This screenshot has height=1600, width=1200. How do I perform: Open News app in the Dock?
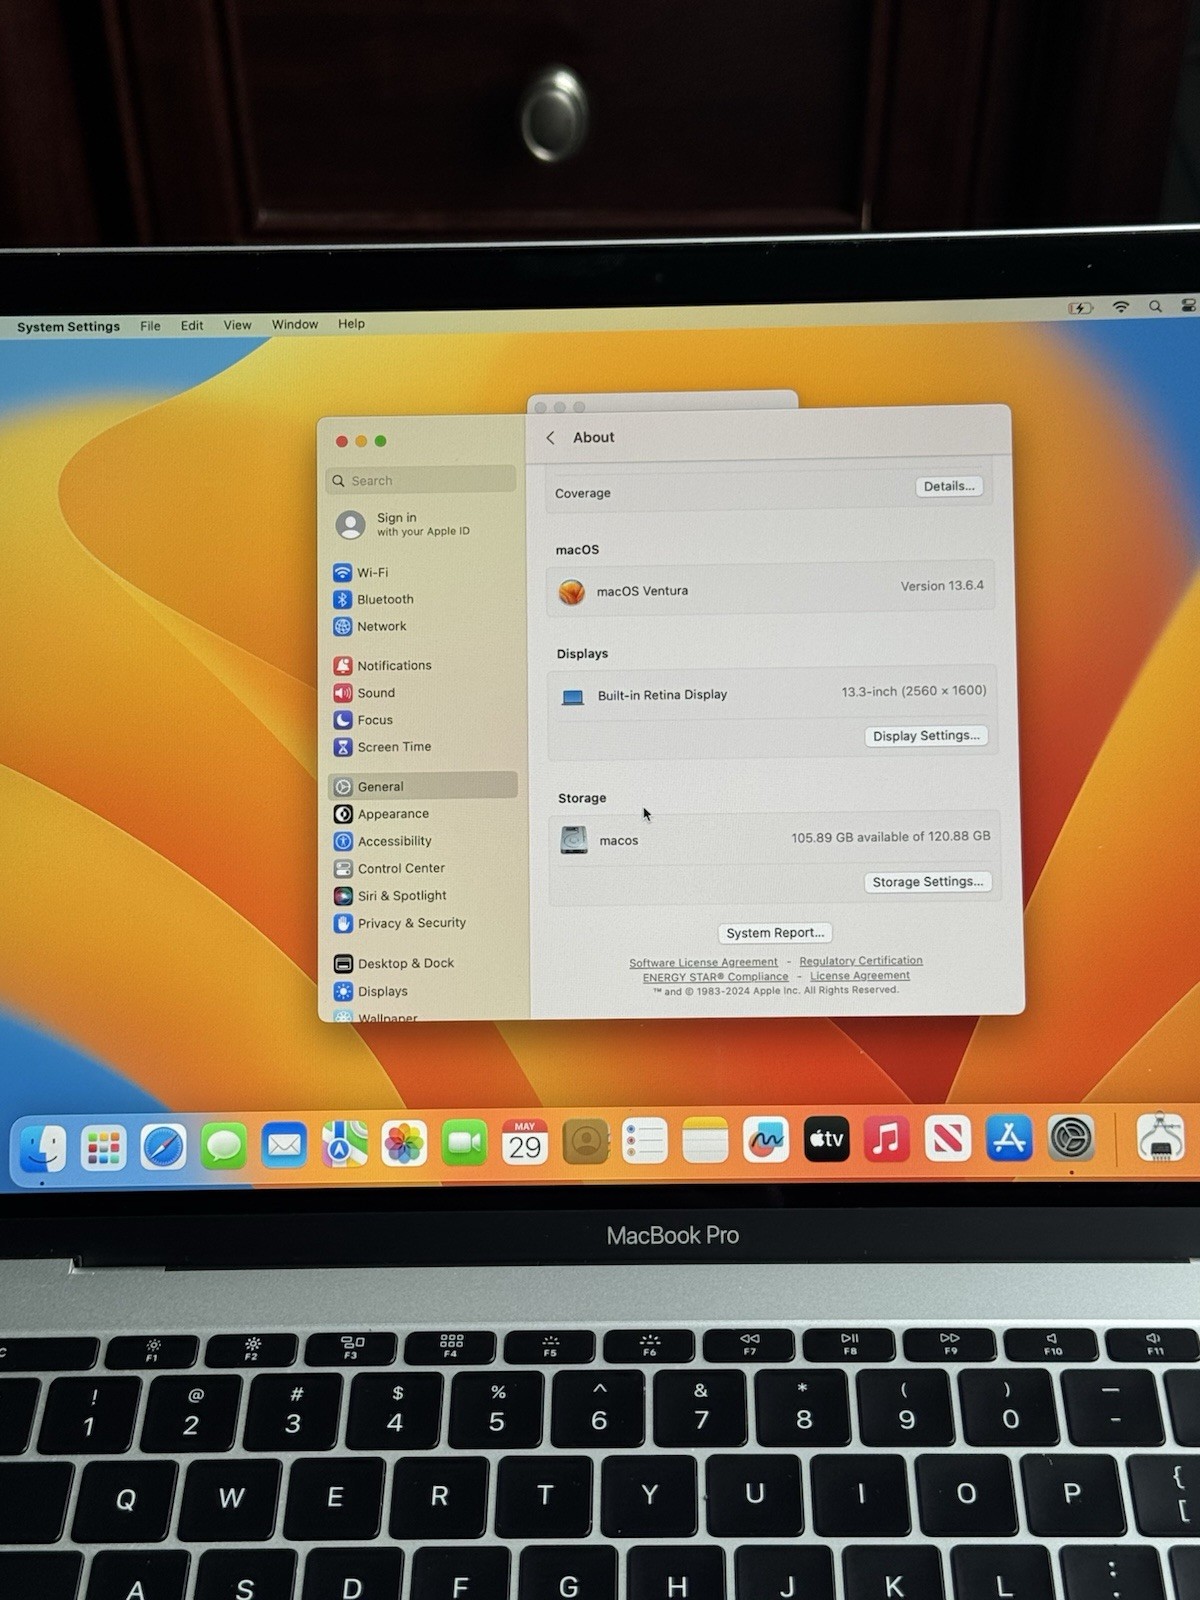click(x=948, y=1139)
